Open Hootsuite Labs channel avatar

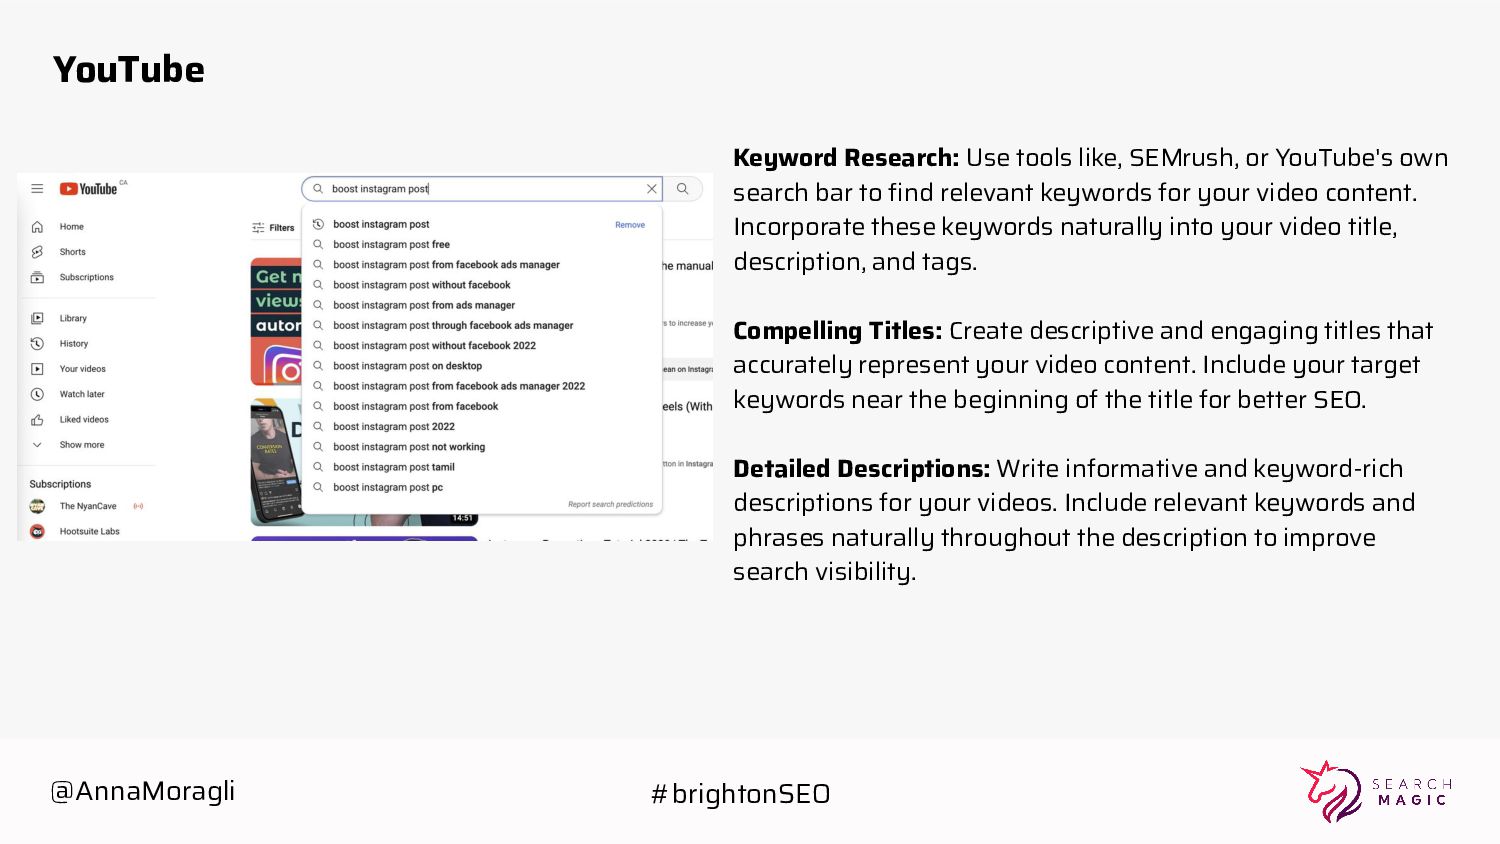click(37, 532)
